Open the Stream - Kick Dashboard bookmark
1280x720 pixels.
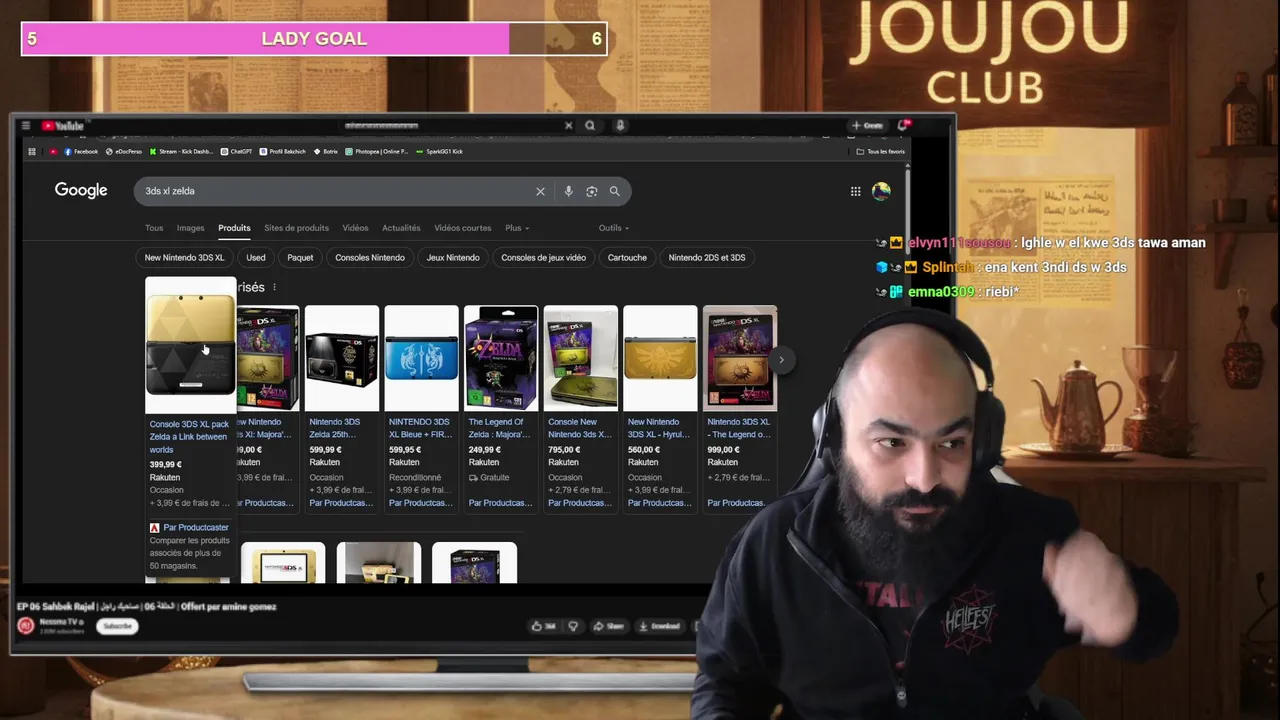(x=181, y=152)
